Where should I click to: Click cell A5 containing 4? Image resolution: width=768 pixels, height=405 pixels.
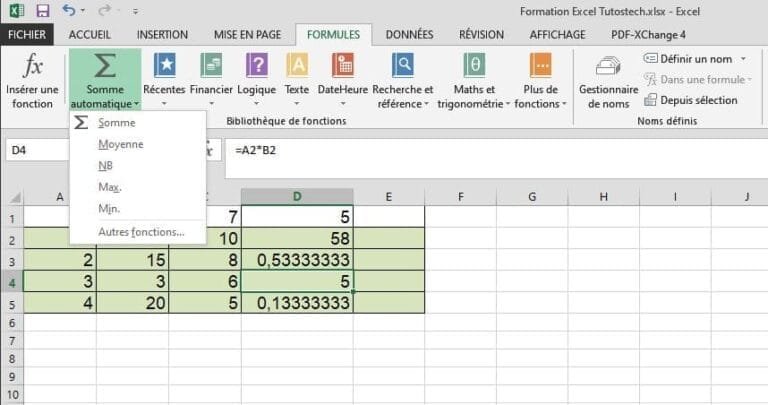60,303
